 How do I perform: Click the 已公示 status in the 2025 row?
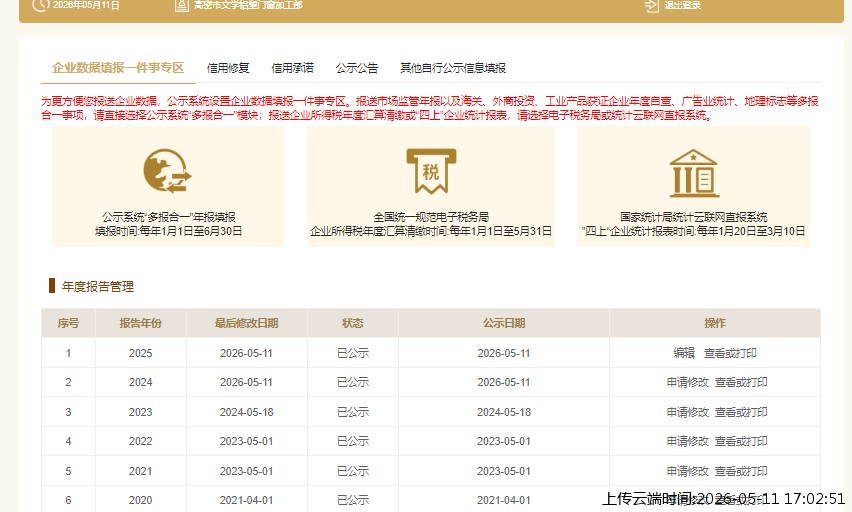point(353,353)
